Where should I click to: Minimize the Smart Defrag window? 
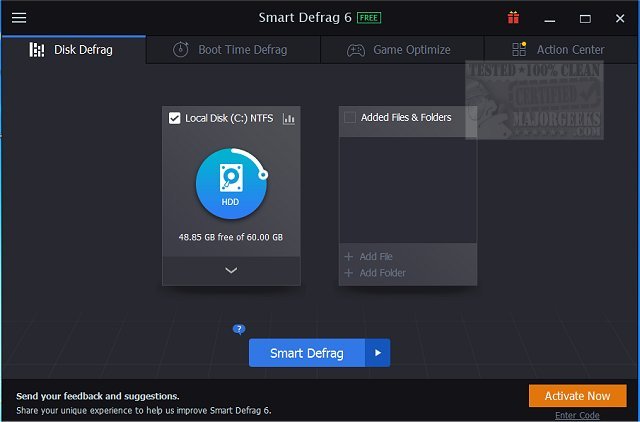(550, 18)
